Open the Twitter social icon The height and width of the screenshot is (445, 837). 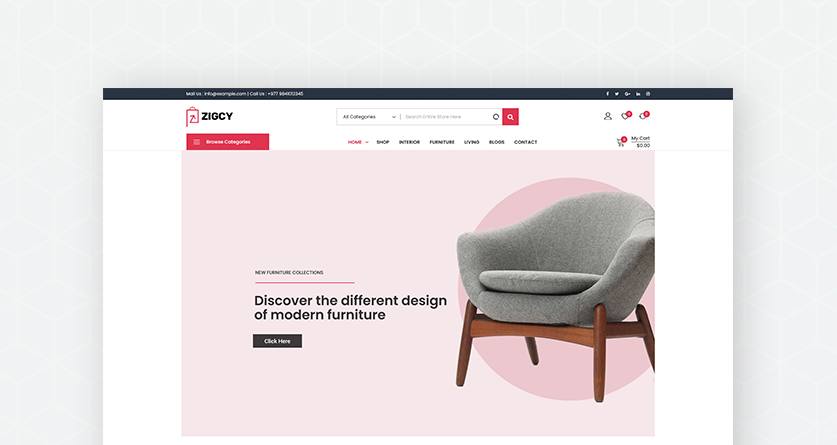(x=617, y=94)
